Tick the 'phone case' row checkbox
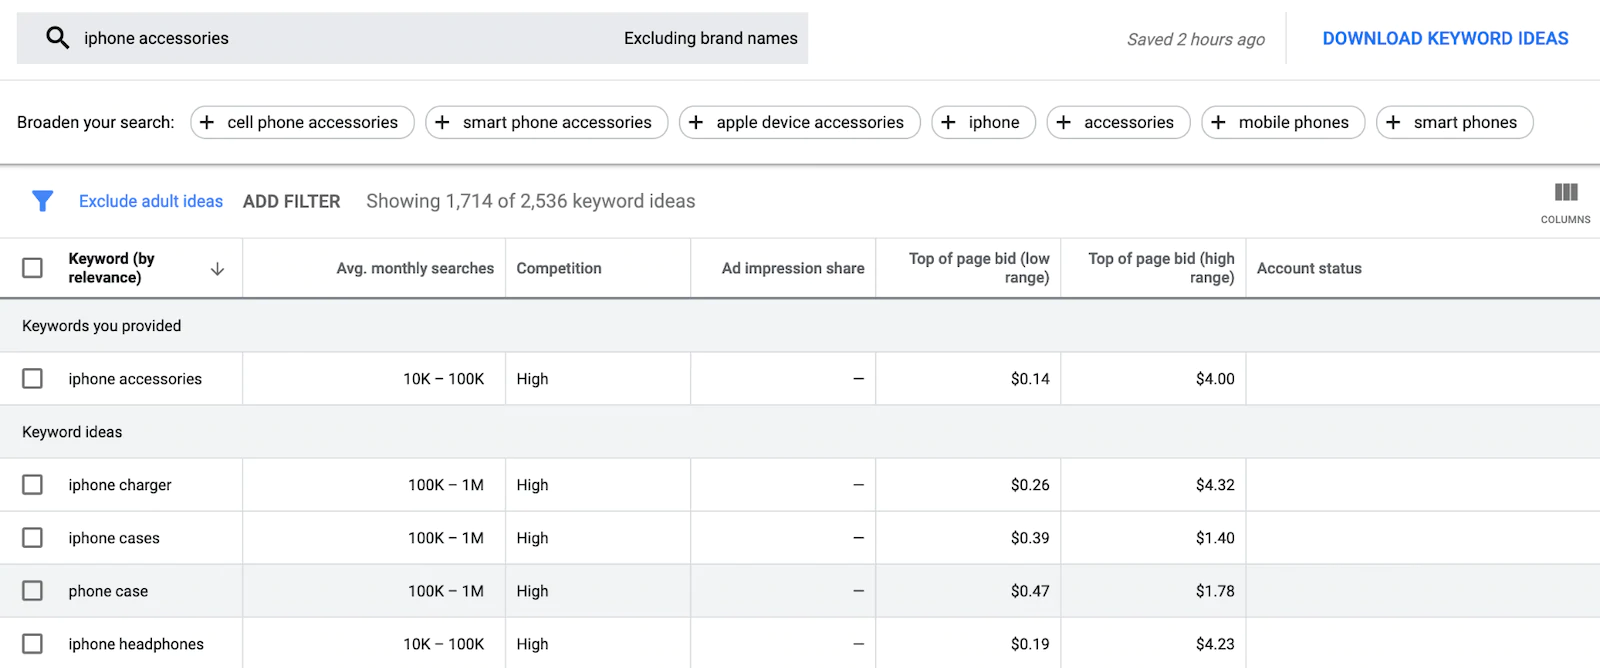The height and width of the screenshot is (668, 1600). point(33,591)
